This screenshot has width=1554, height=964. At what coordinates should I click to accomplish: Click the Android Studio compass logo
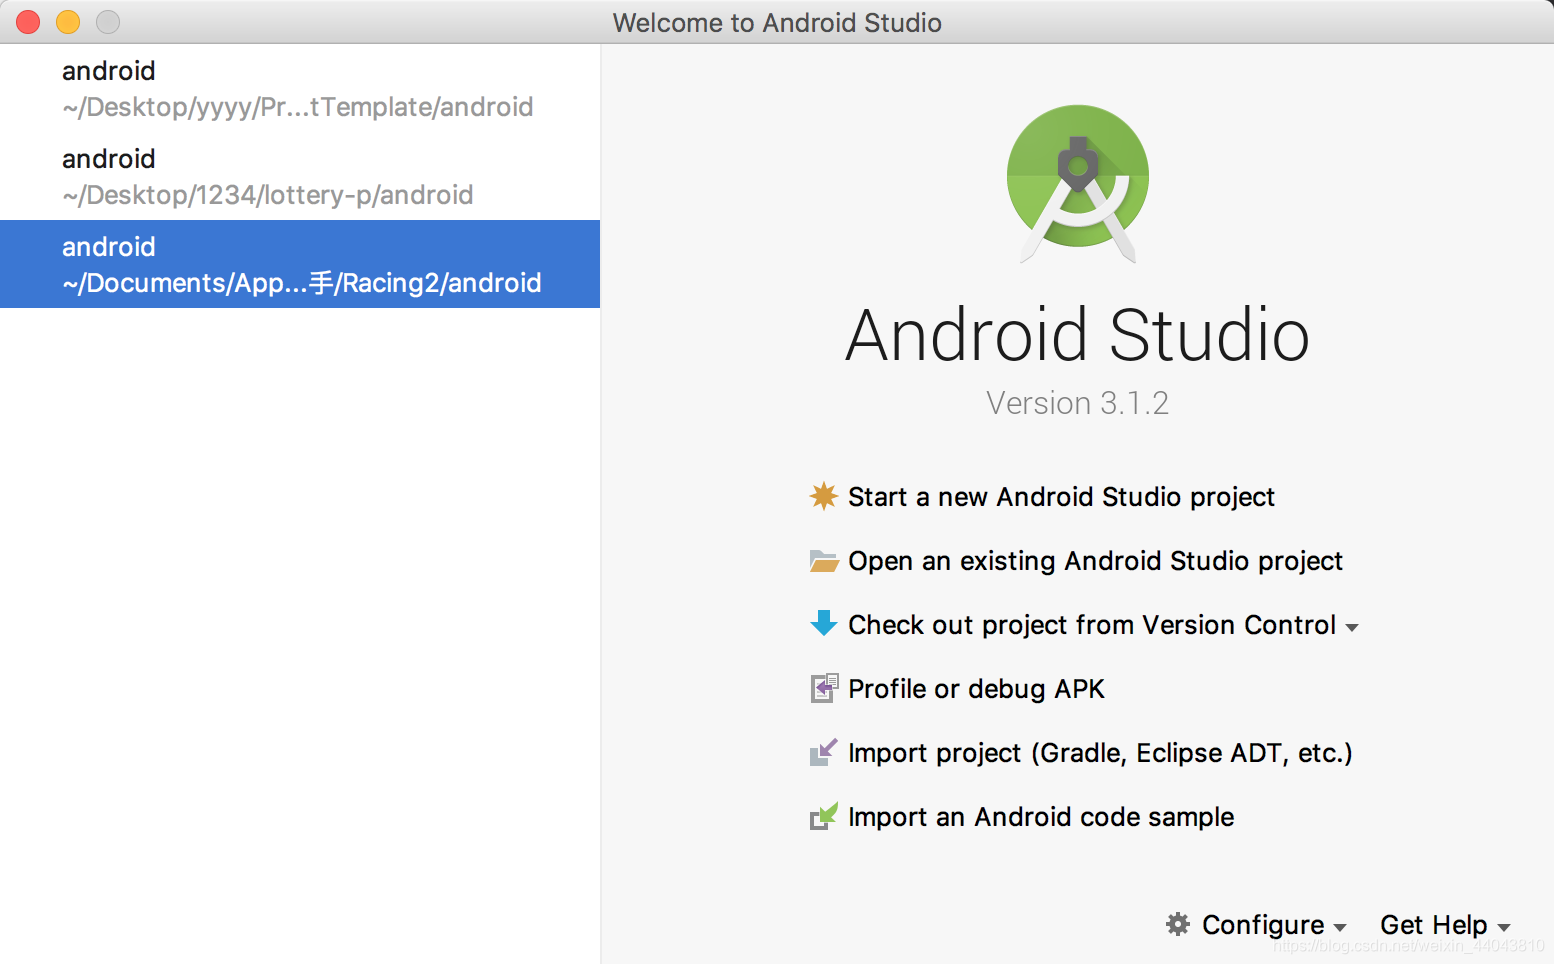pyautogui.click(x=1078, y=183)
